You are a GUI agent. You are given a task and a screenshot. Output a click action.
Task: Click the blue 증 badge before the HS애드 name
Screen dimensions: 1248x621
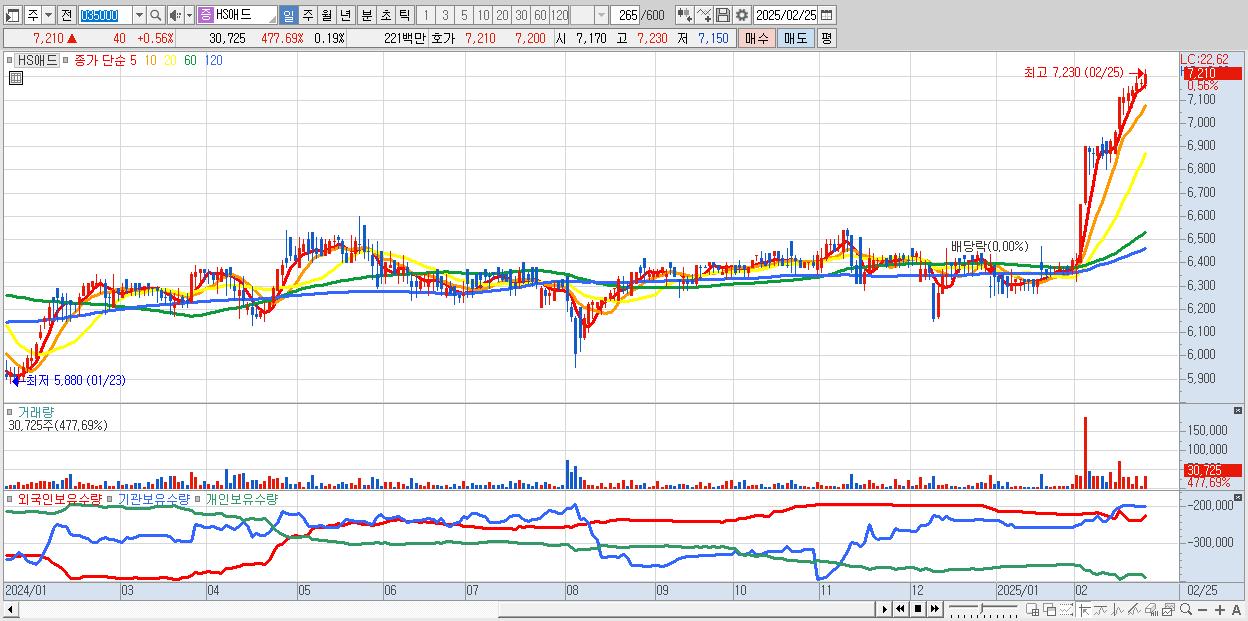tap(205, 15)
